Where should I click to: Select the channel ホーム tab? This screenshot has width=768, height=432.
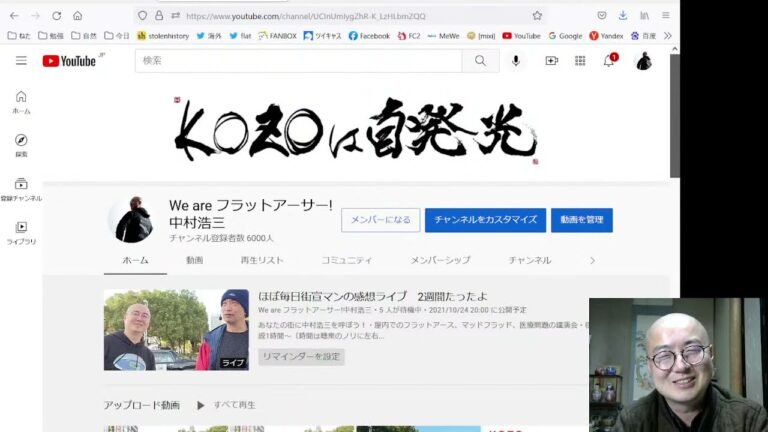(135, 261)
